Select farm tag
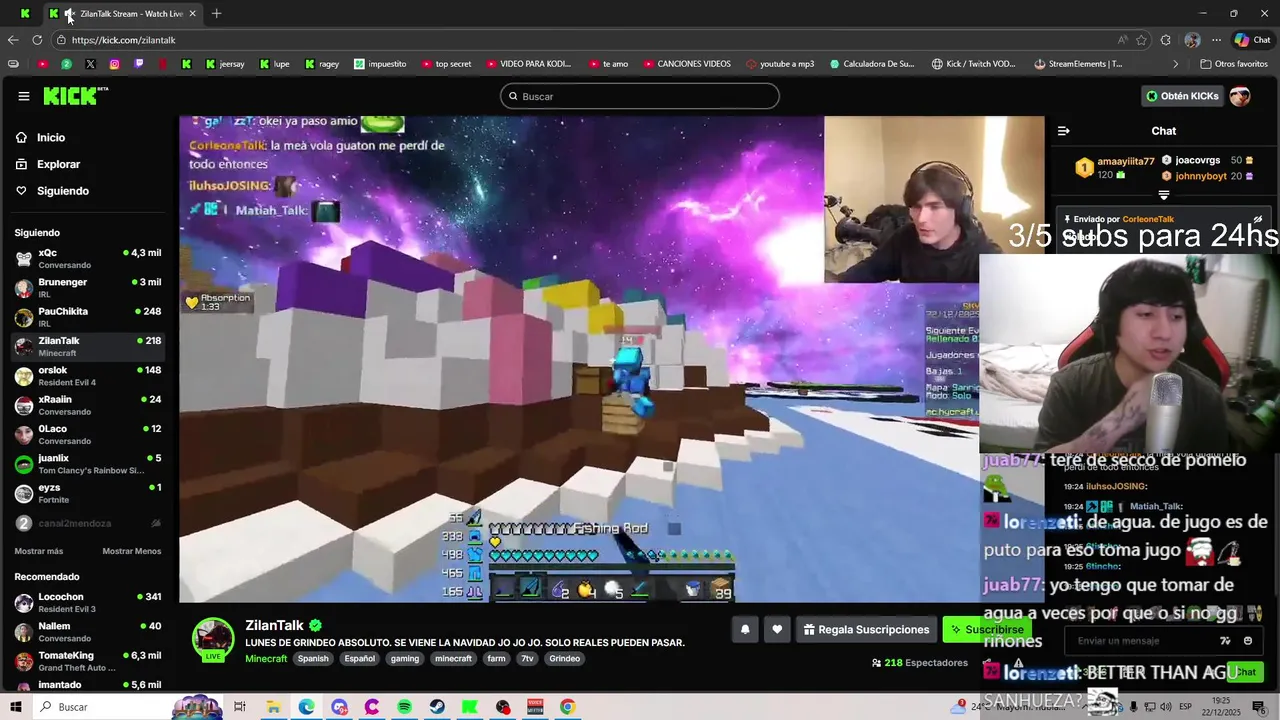 pos(496,659)
